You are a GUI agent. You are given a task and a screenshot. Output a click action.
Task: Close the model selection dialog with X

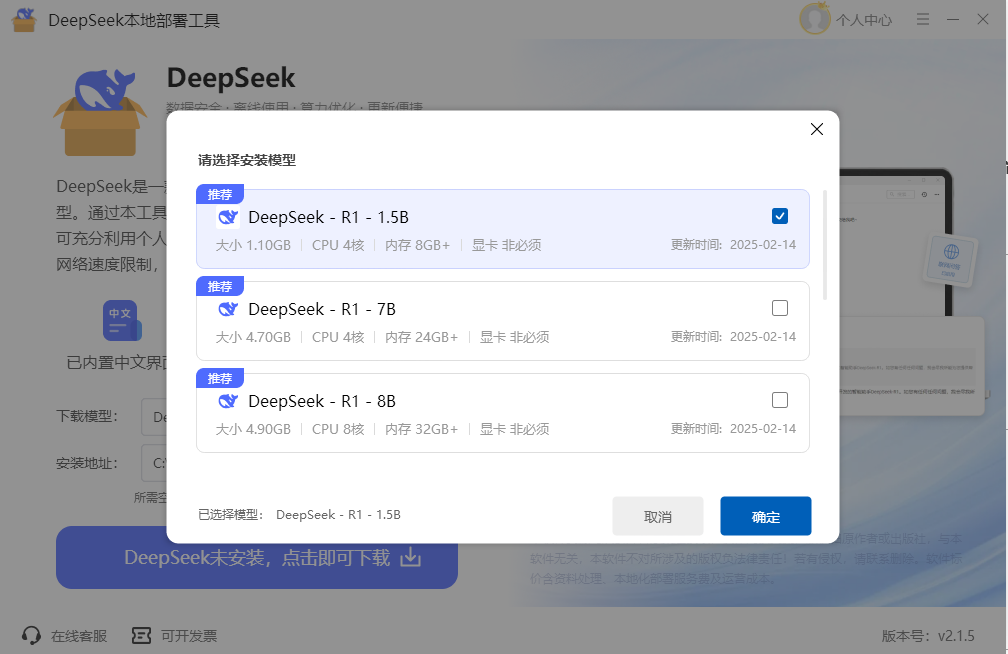point(816,129)
